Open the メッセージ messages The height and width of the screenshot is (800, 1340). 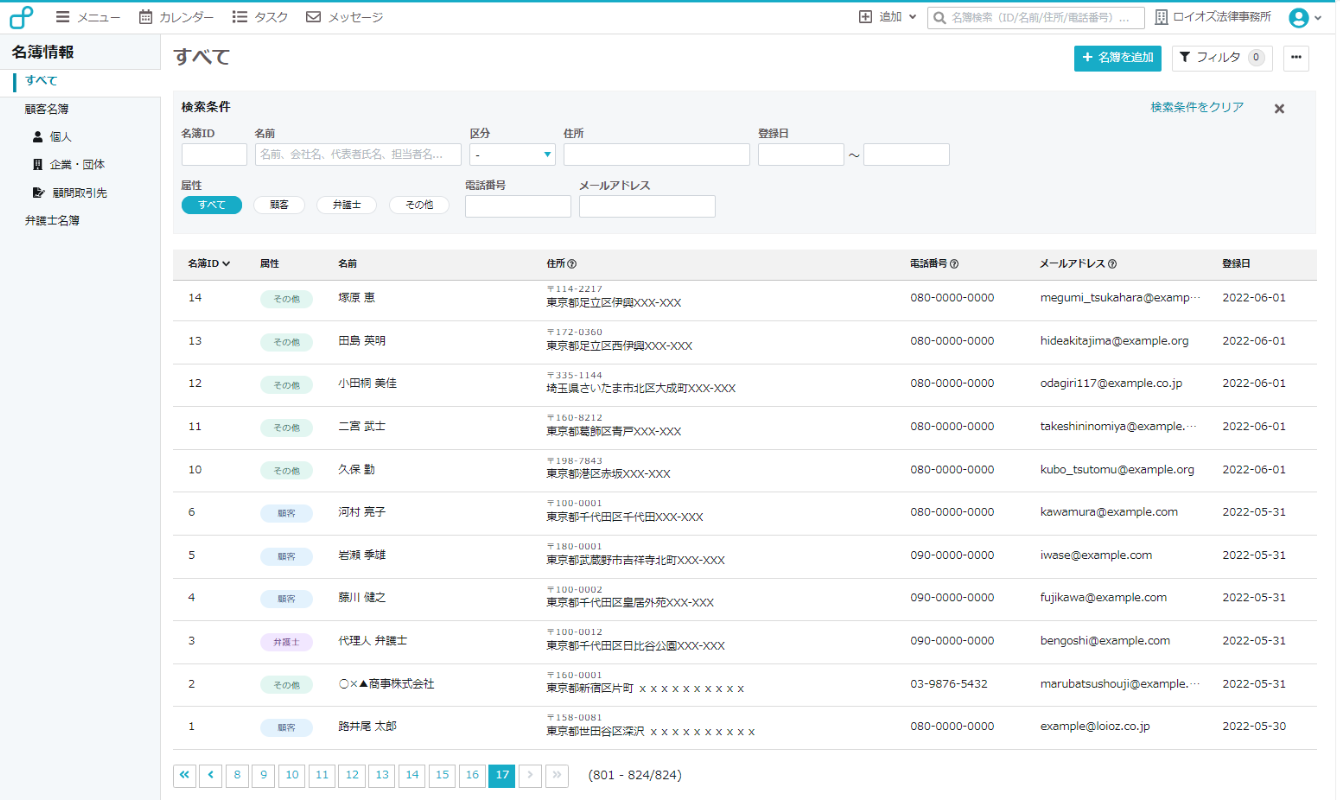click(x=344, y=17)
